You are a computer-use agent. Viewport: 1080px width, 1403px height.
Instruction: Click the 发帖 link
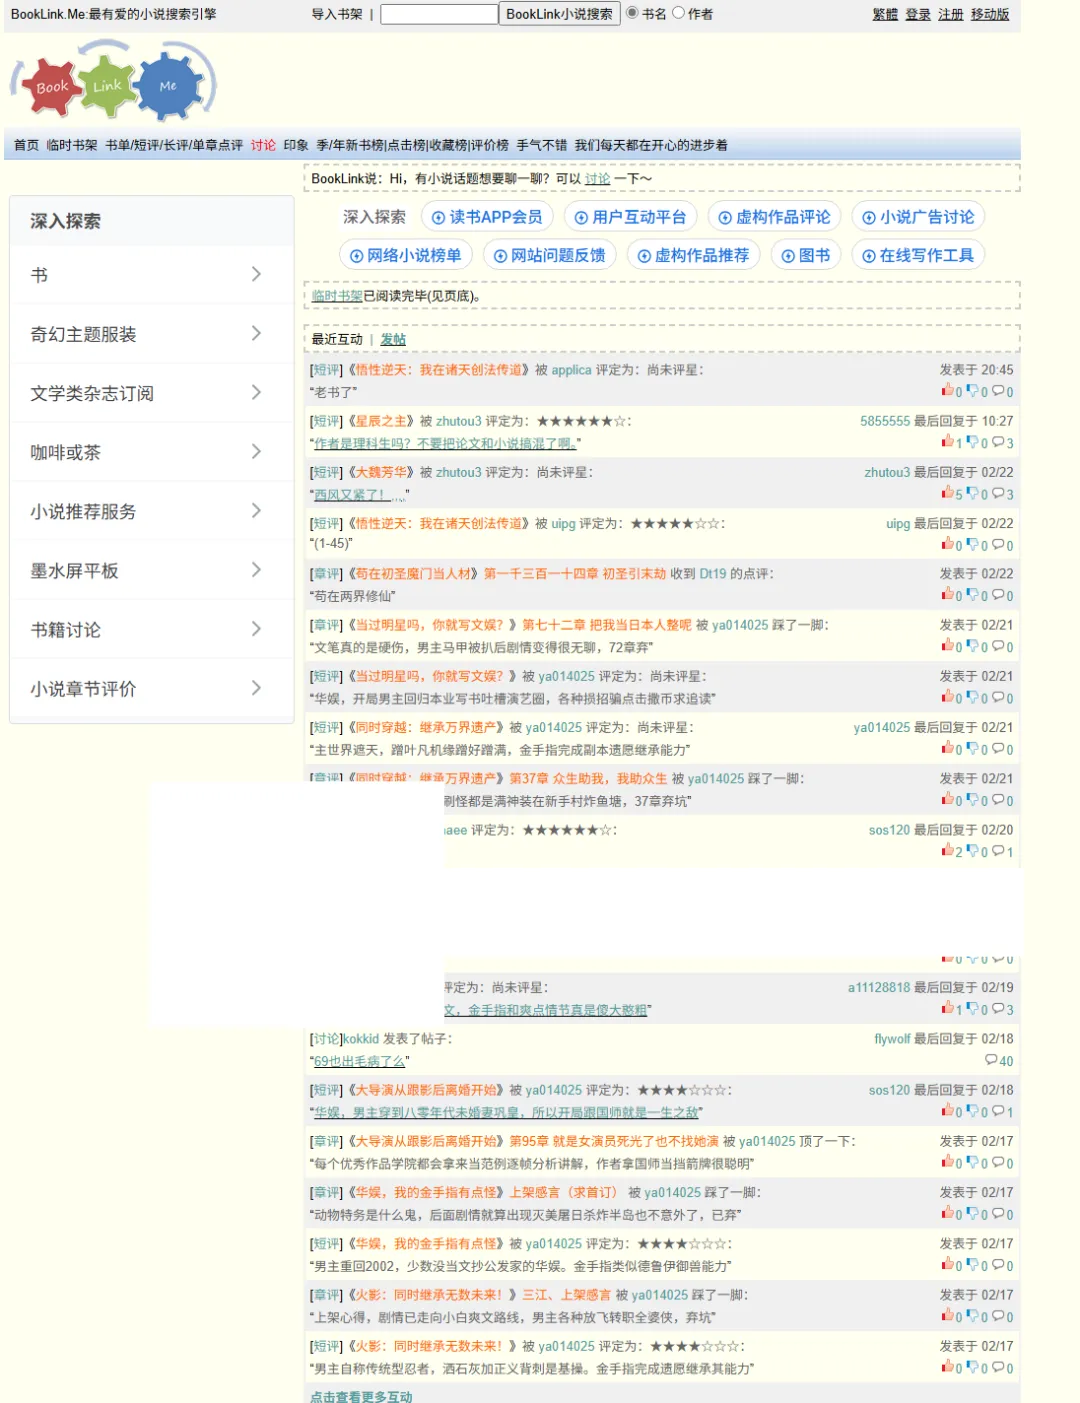coord(393,339)
